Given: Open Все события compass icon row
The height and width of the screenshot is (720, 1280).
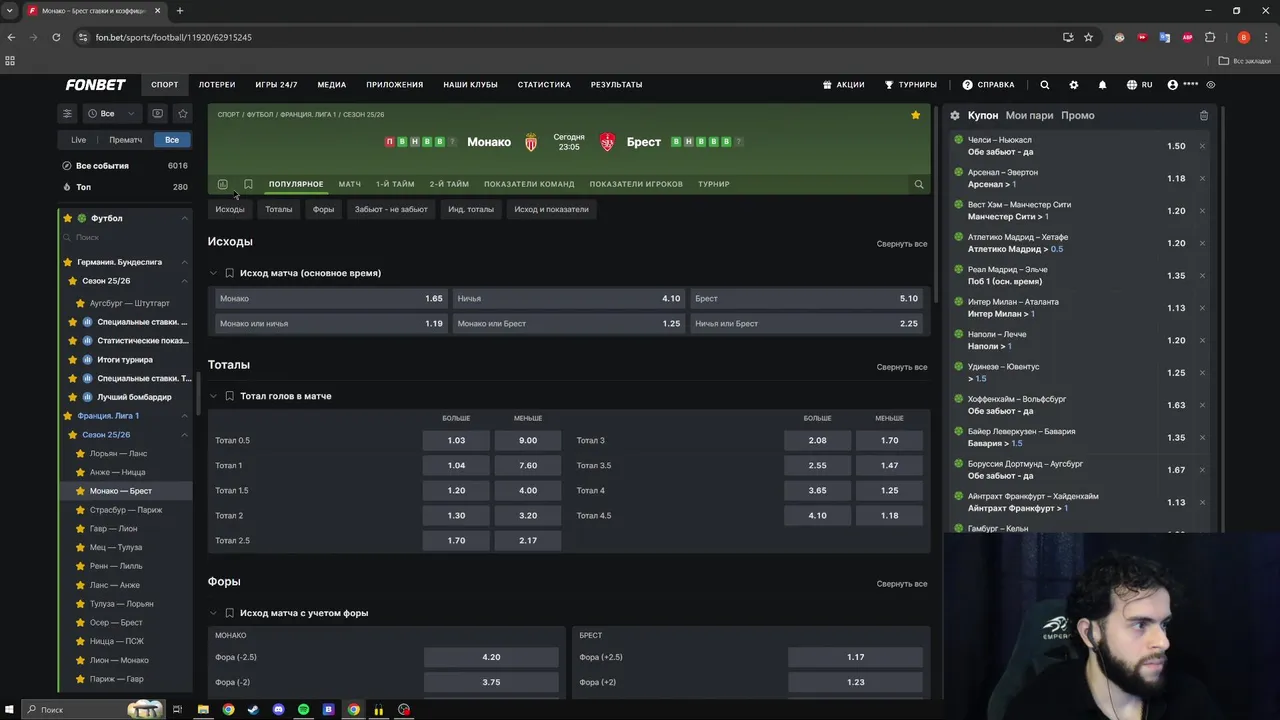Looking at the screenshot, I should tap(125, 165).
